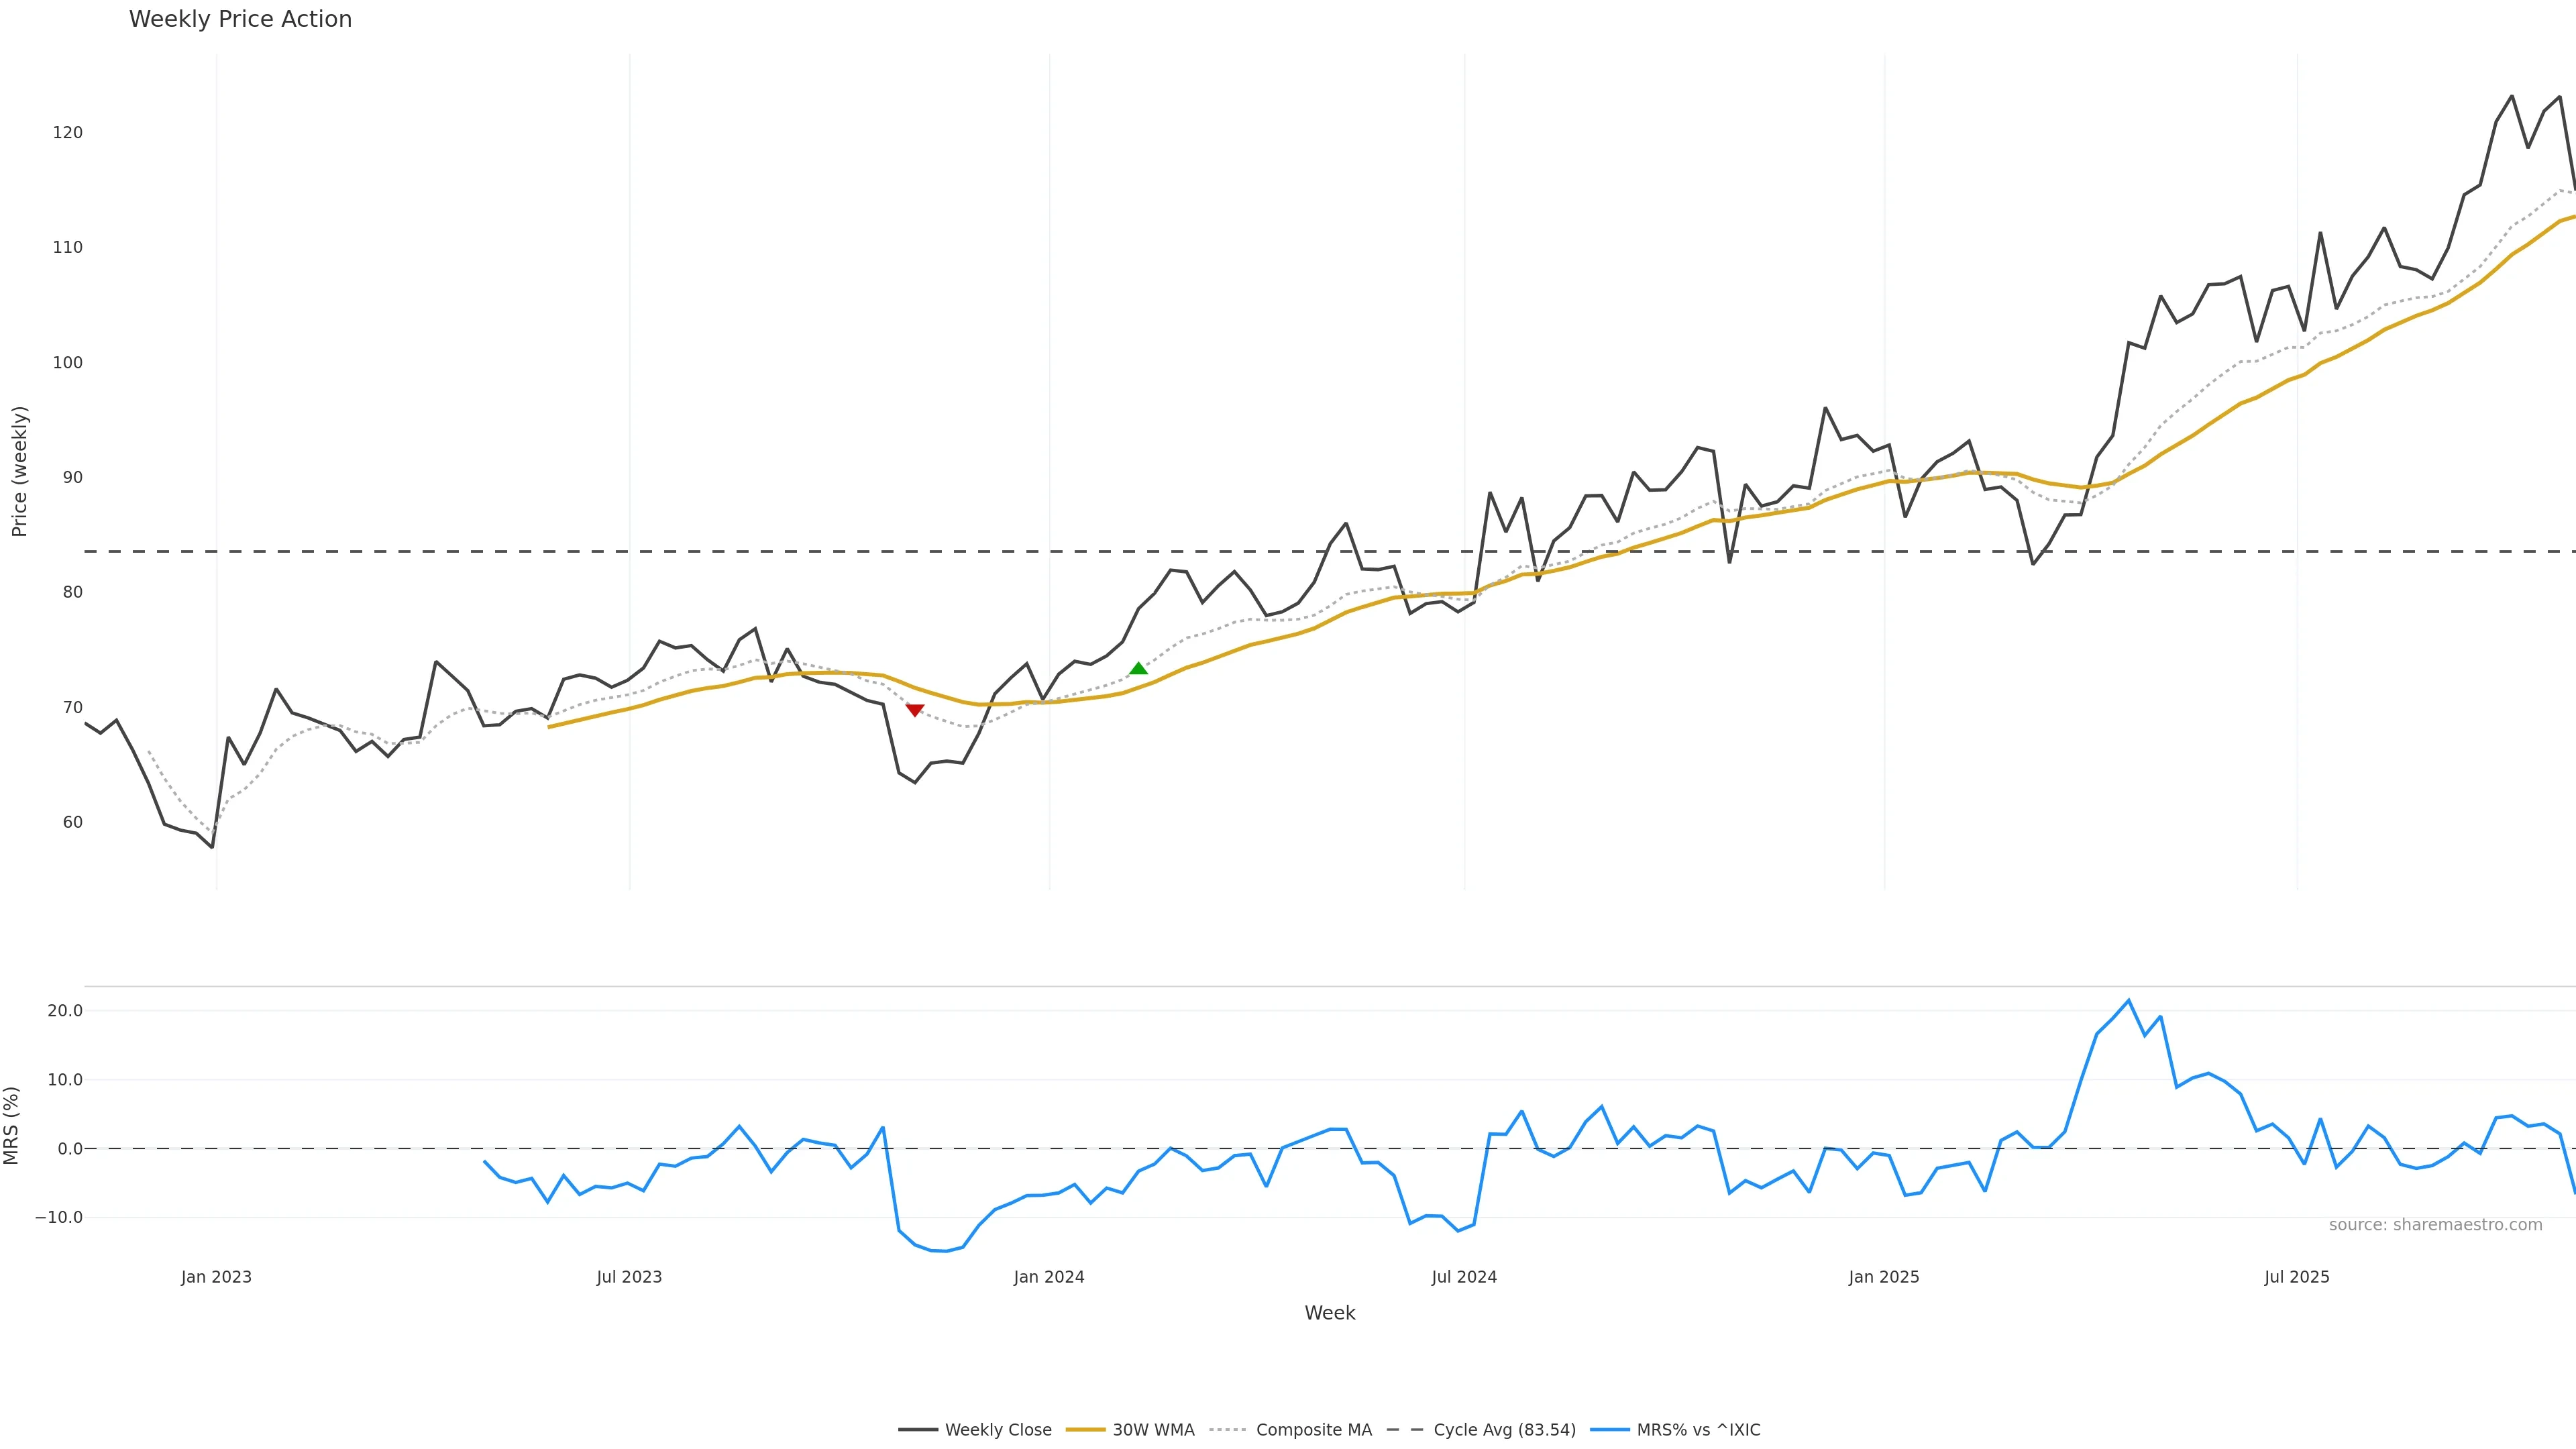This screenshot has height=1449, width=2576.
Task: Click the Price (weekly) y-axis title
Action: point(19,471)
